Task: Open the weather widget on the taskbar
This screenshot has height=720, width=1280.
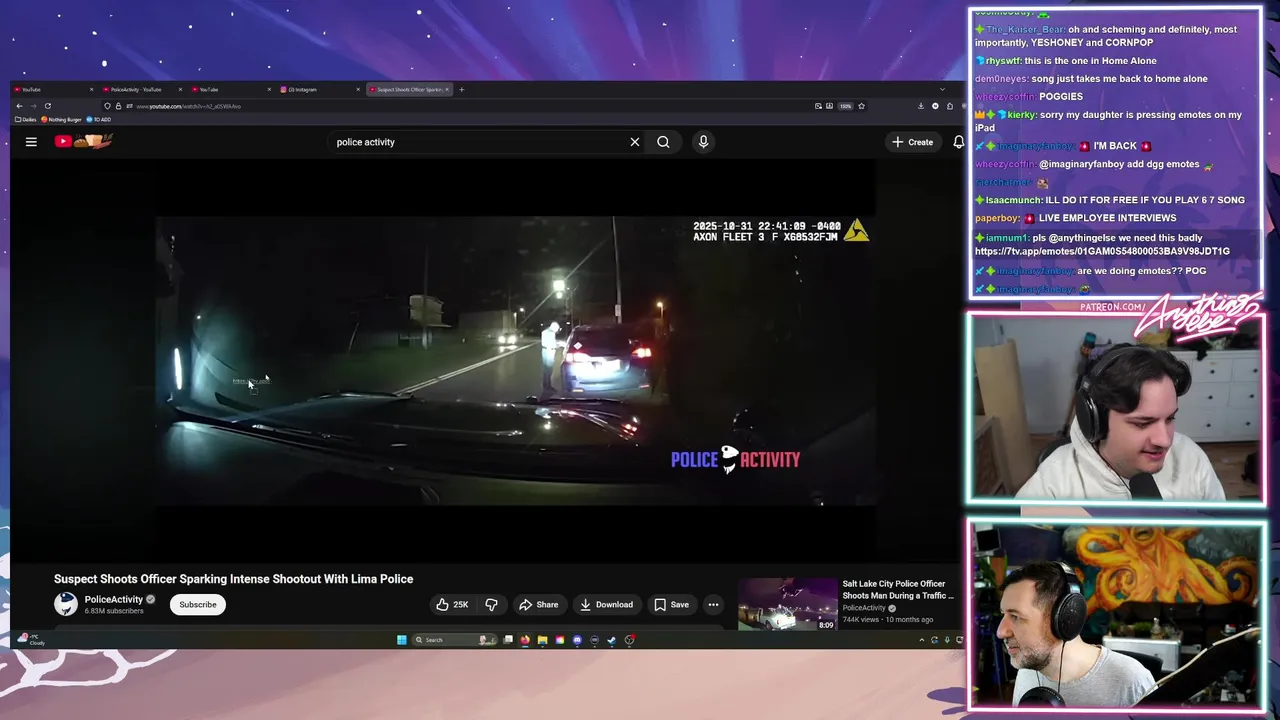Action: tap(30, 639)
